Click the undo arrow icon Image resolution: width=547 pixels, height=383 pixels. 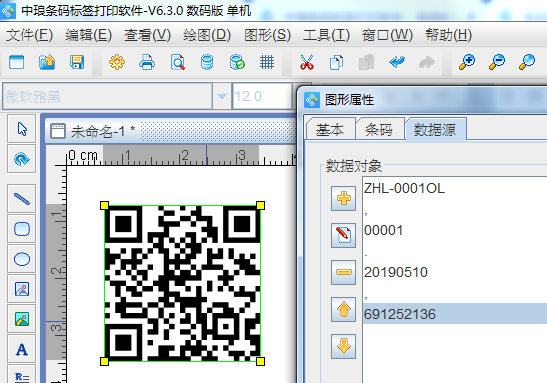397,62
